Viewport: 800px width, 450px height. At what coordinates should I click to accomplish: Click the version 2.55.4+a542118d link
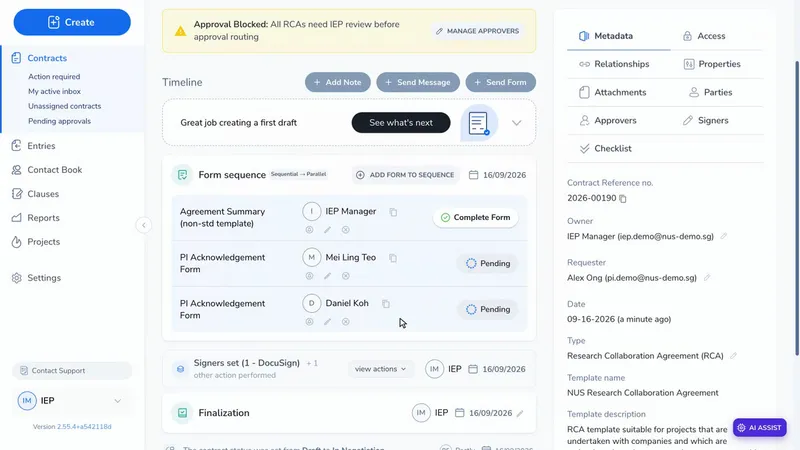pos(84,427)
